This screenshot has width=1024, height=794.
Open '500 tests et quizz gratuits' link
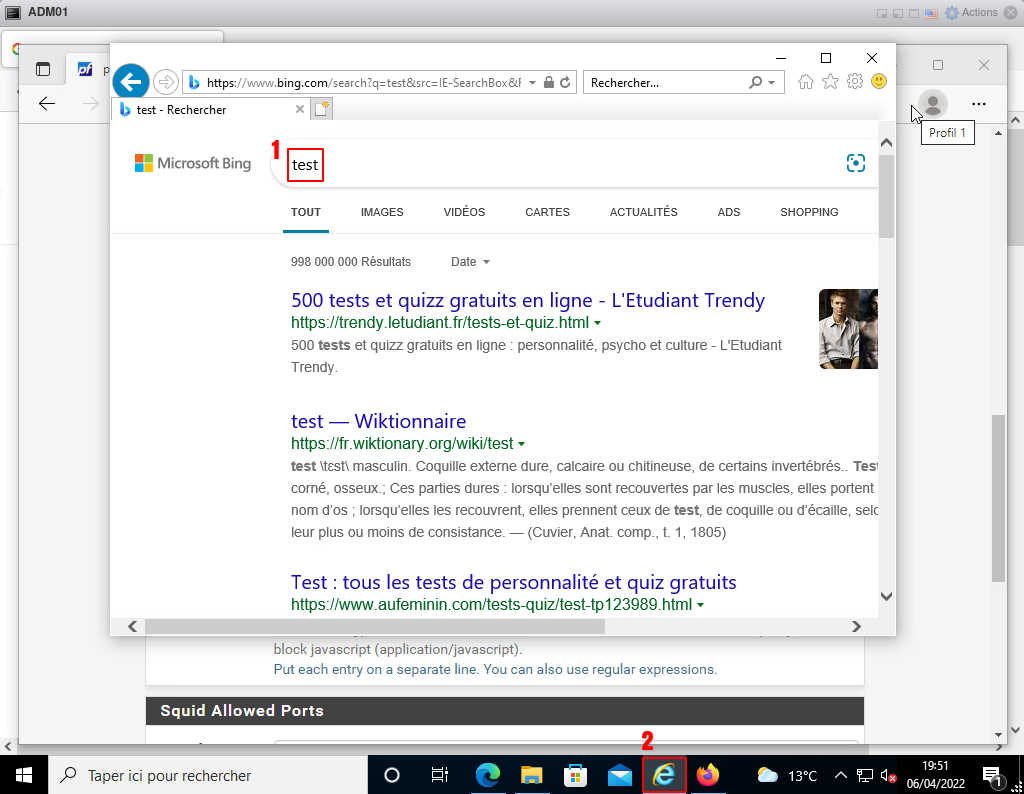(x=527, y=300)
